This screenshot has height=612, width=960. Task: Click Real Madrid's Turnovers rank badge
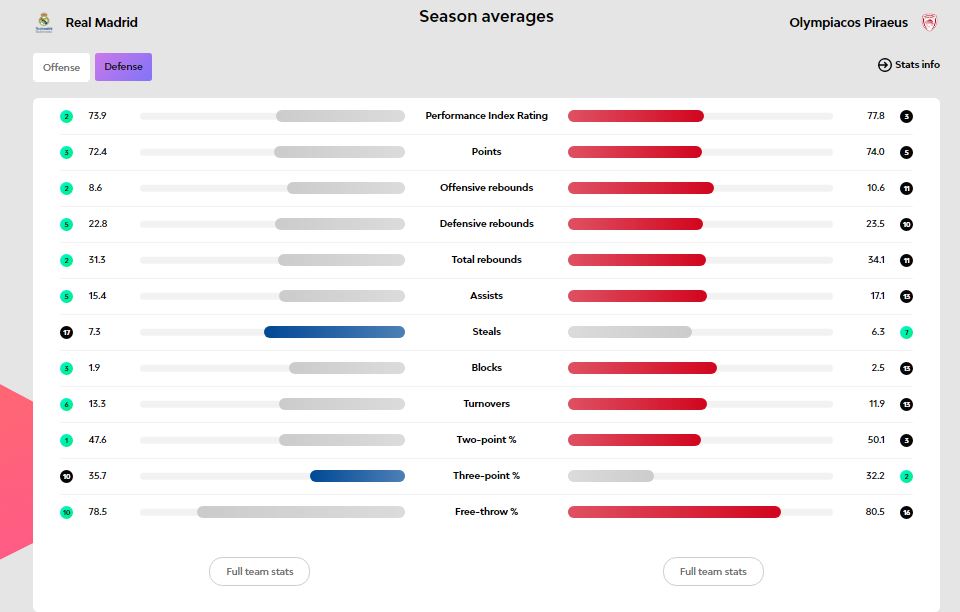[x=66, y=404]
